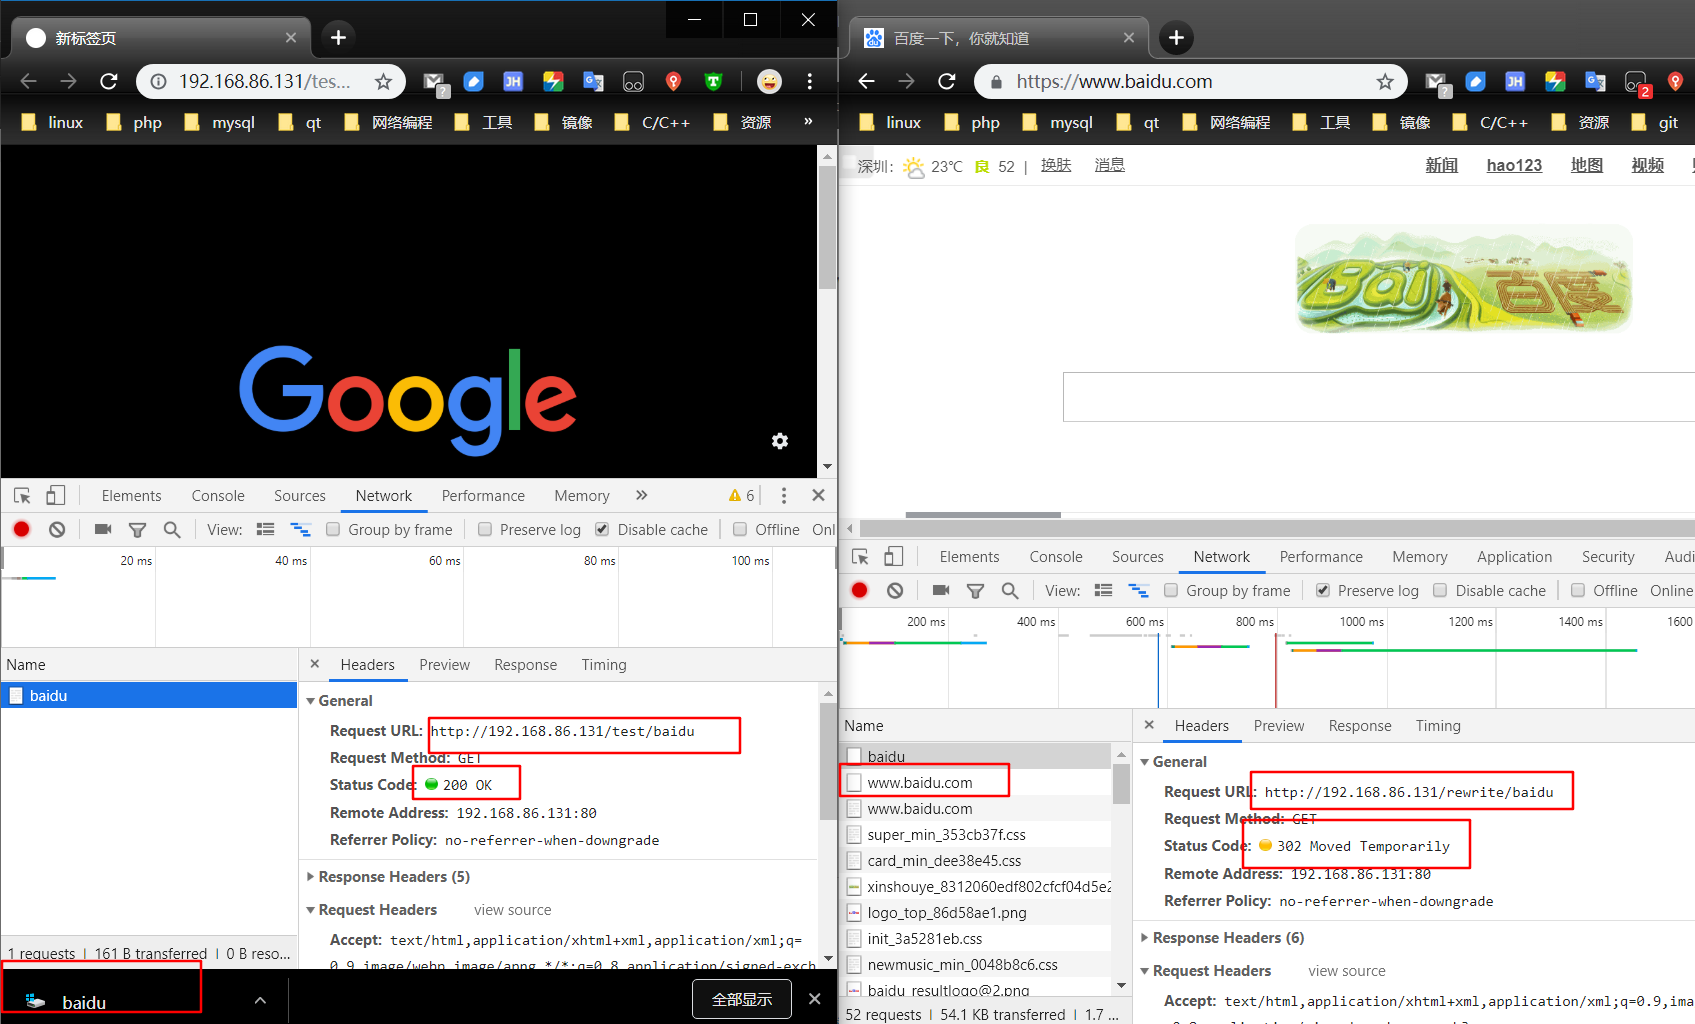
Task: Open hao123 link on Baidu page
Action: click(x=1514, y=165)
